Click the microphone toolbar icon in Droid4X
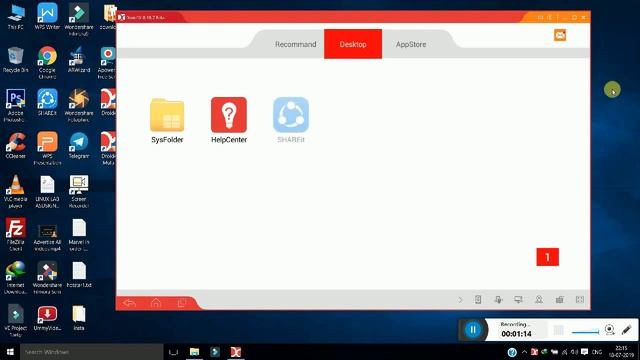 [x=498, y=300]
